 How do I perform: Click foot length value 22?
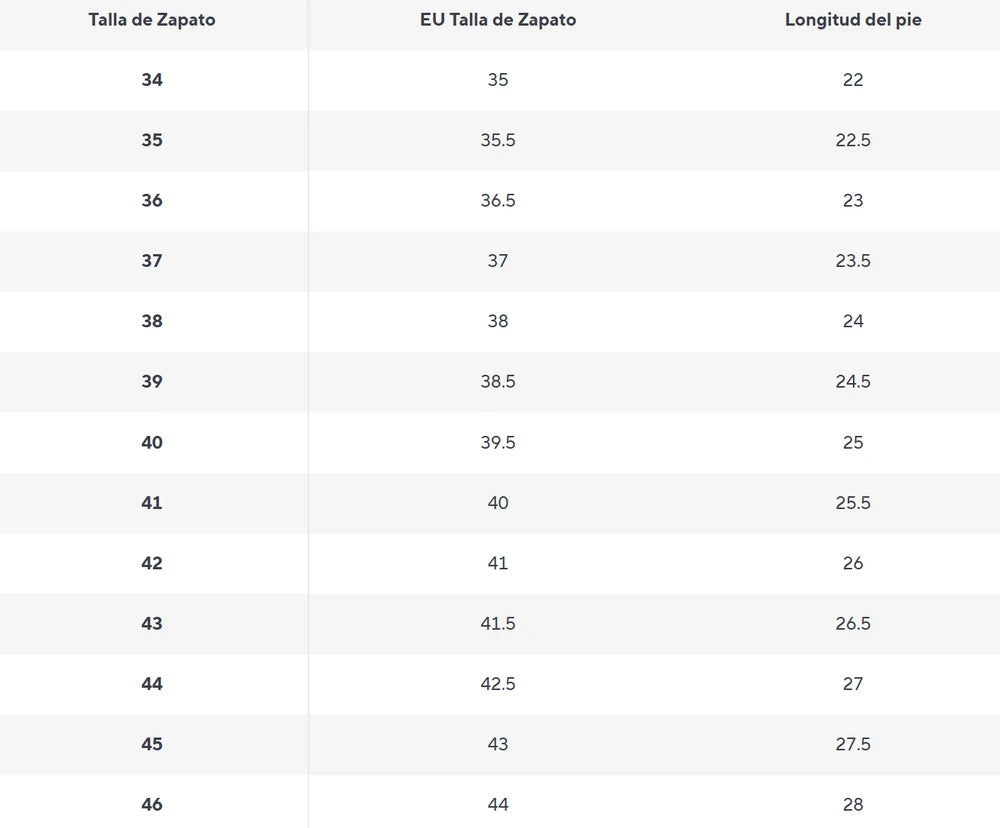(853, 80)
